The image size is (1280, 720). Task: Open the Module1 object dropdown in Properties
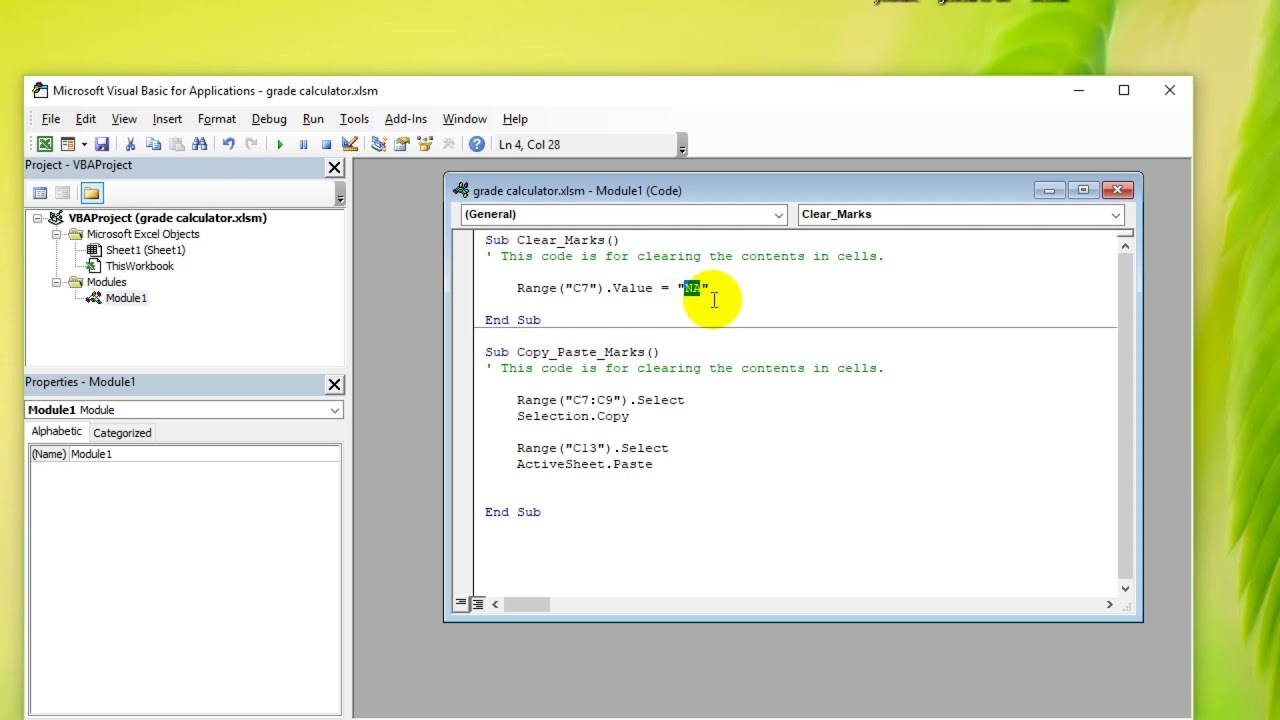coord(335,410)
